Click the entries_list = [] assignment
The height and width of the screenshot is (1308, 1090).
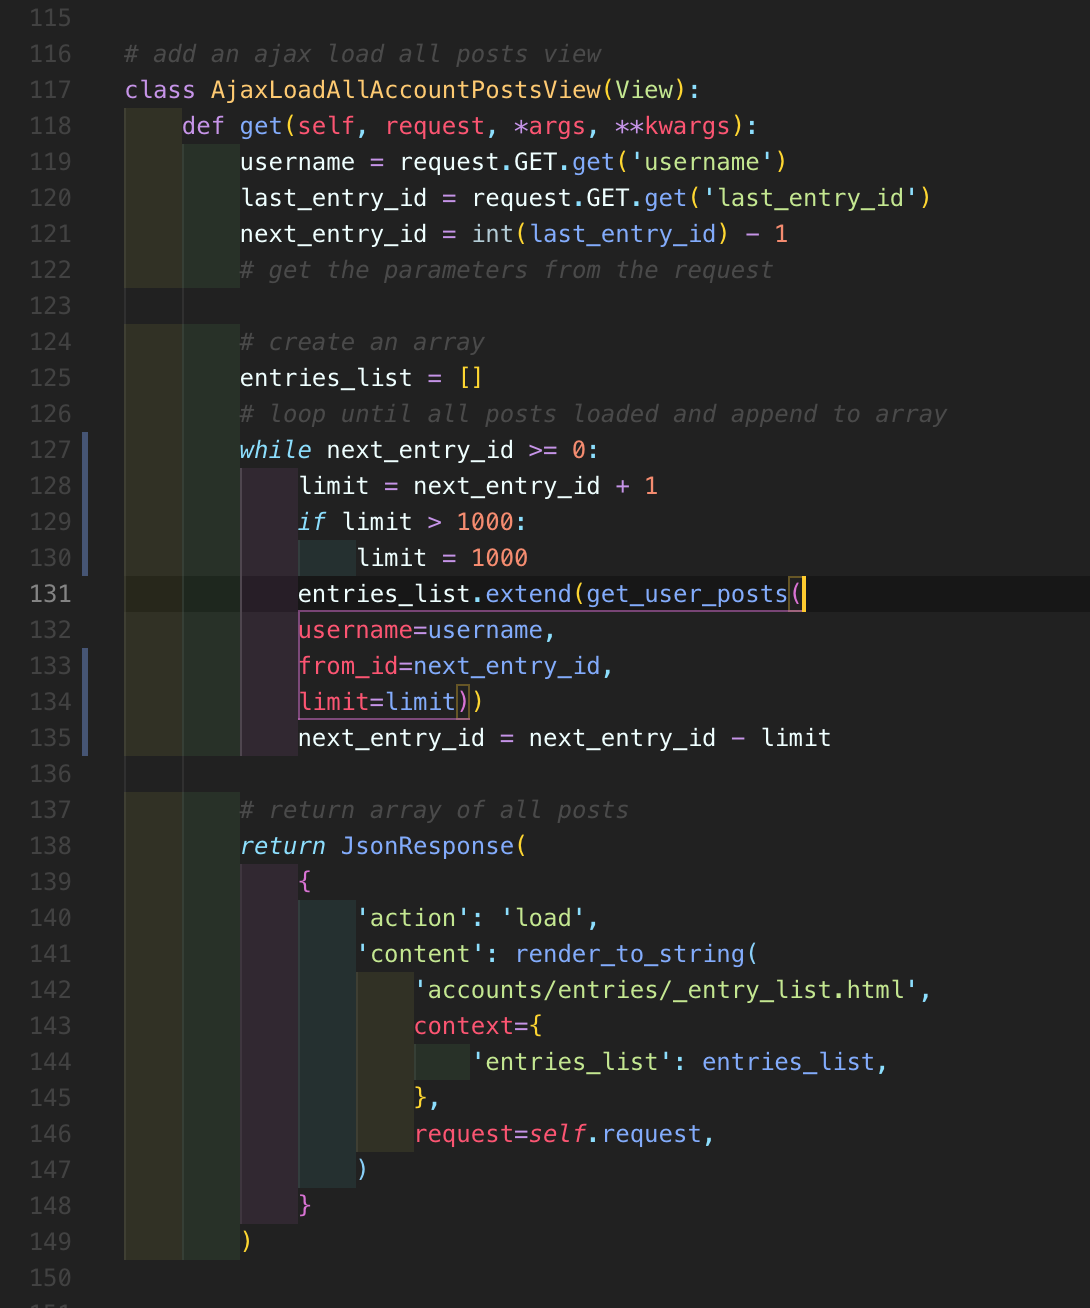[x=361, y=378]
